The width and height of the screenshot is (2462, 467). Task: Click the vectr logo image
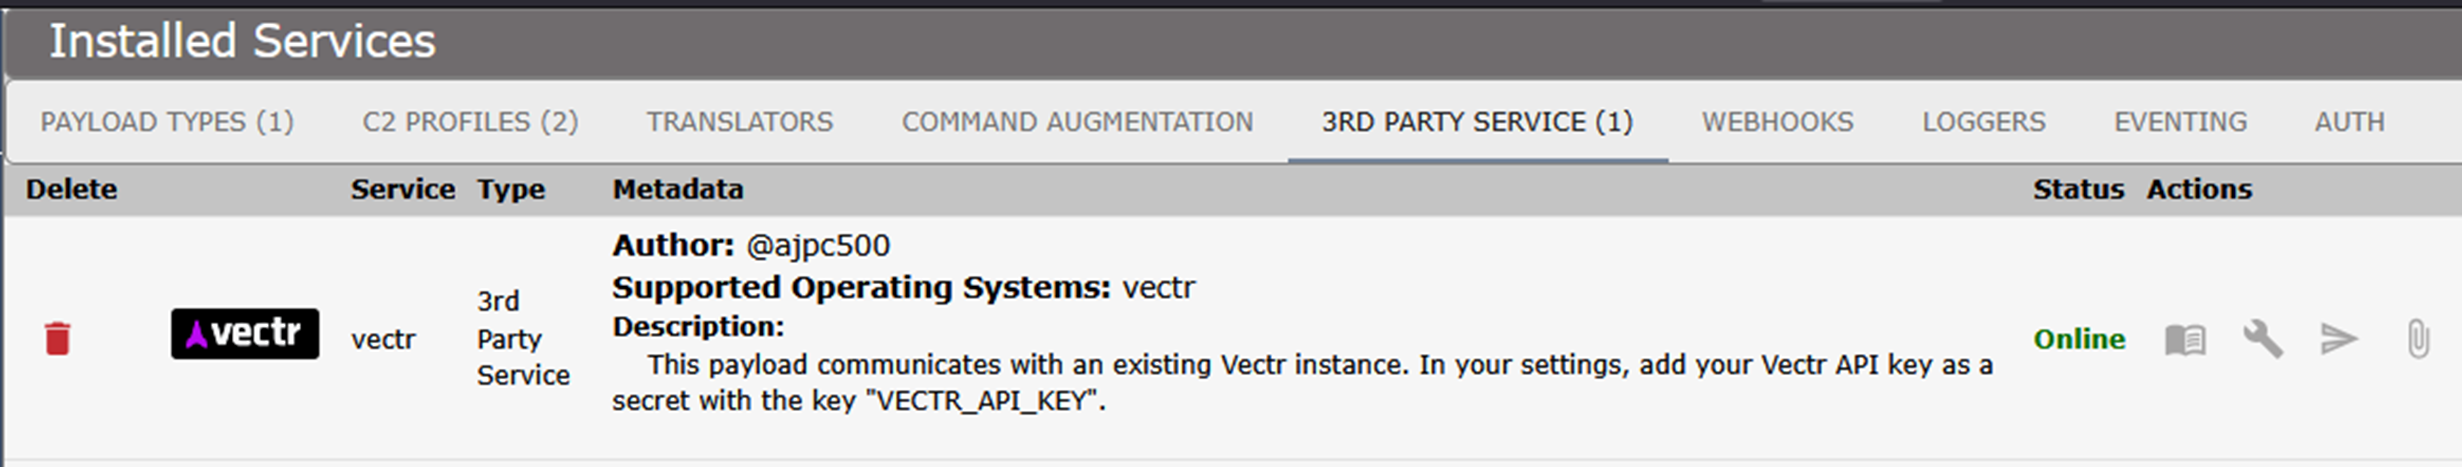point(245,334)
